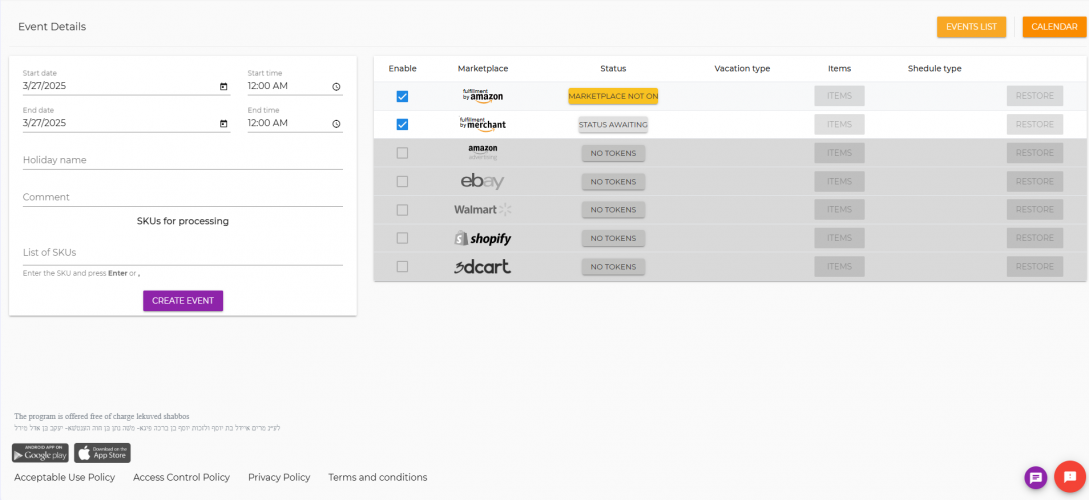Uncheck Enable for Fulfillment by Merchant
Image resolution: width=1089 pixels, height=500 pixels.
tap(402, 124)
